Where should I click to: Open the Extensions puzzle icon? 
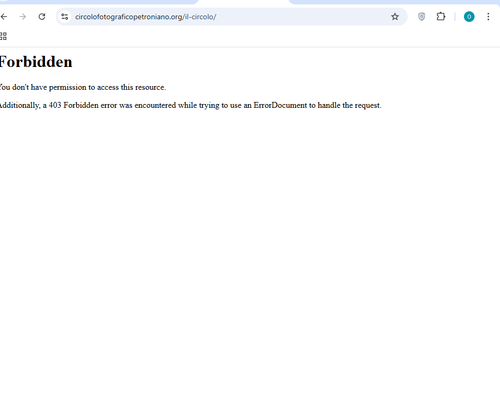(x=441, y=17)
